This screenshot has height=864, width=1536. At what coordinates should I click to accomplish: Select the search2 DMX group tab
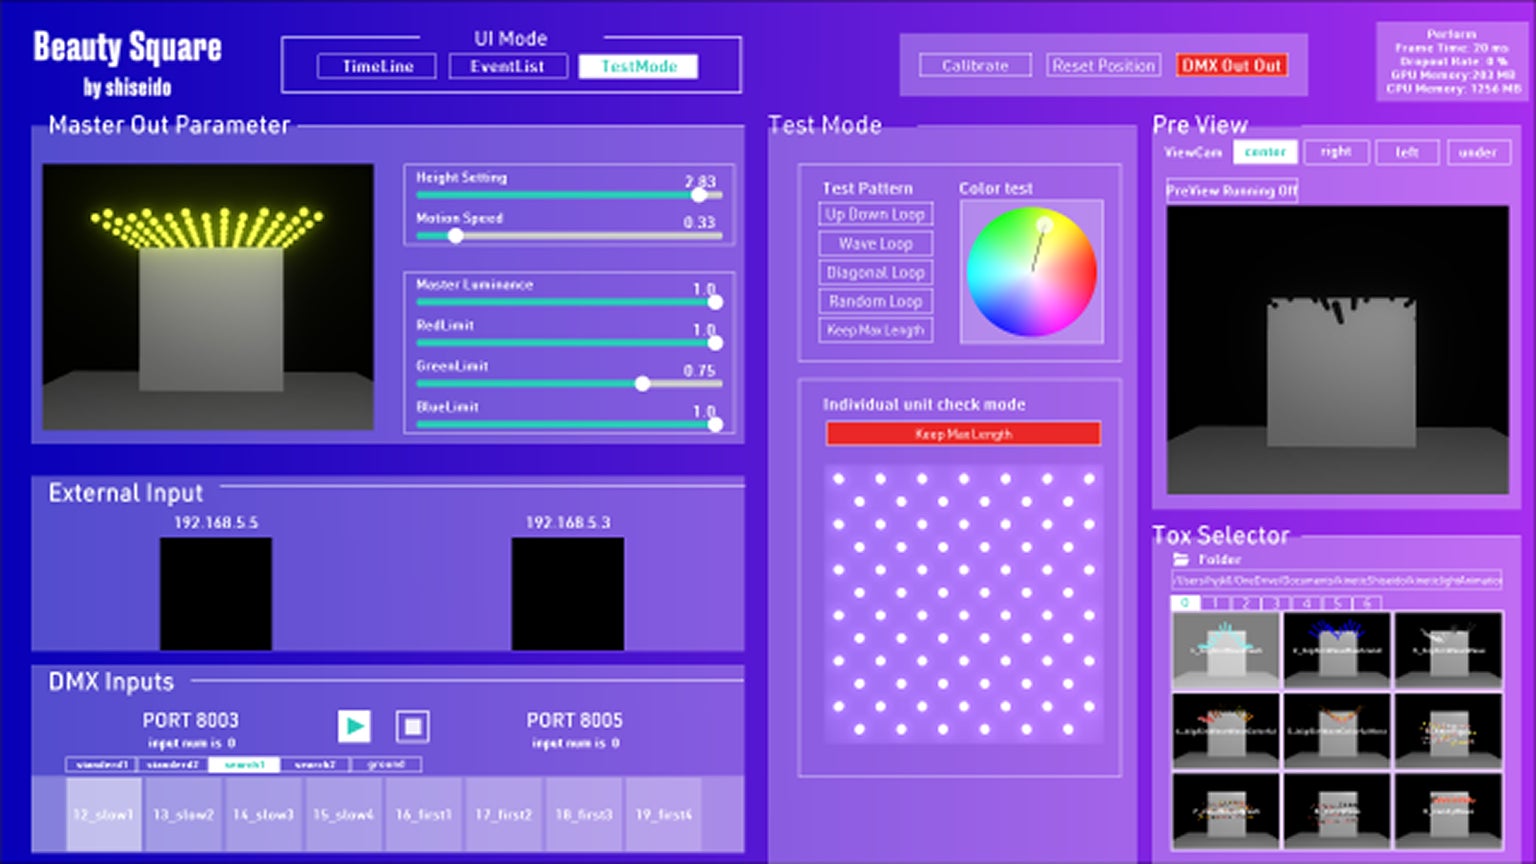(x=315, y=764)
